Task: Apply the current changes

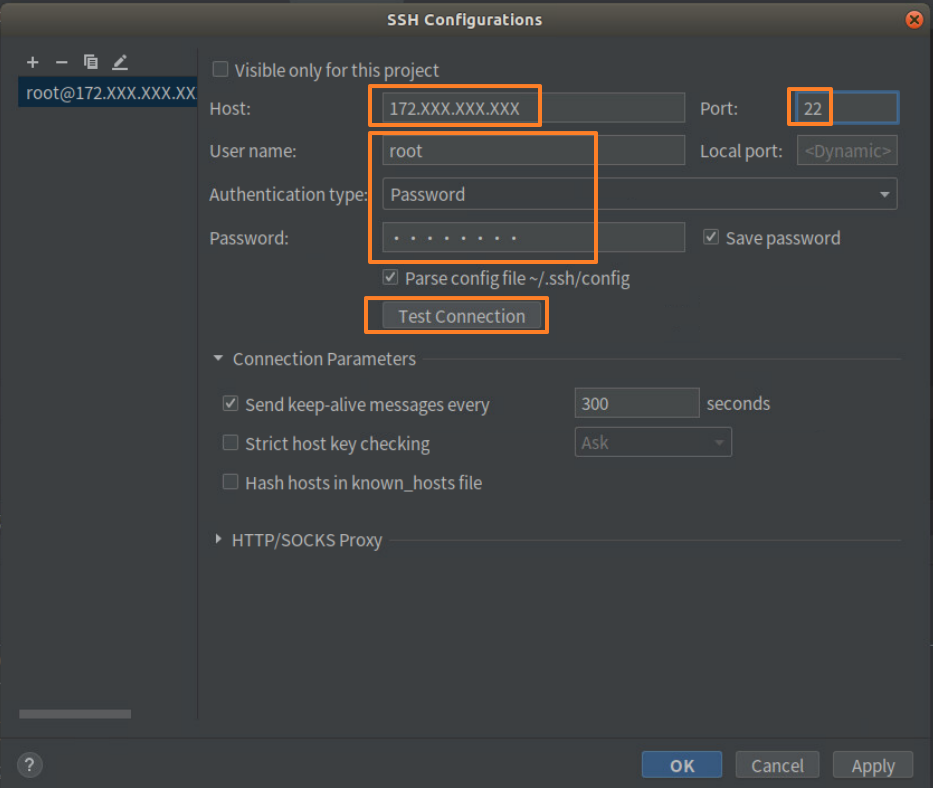Action: click(x=872, y=764)
